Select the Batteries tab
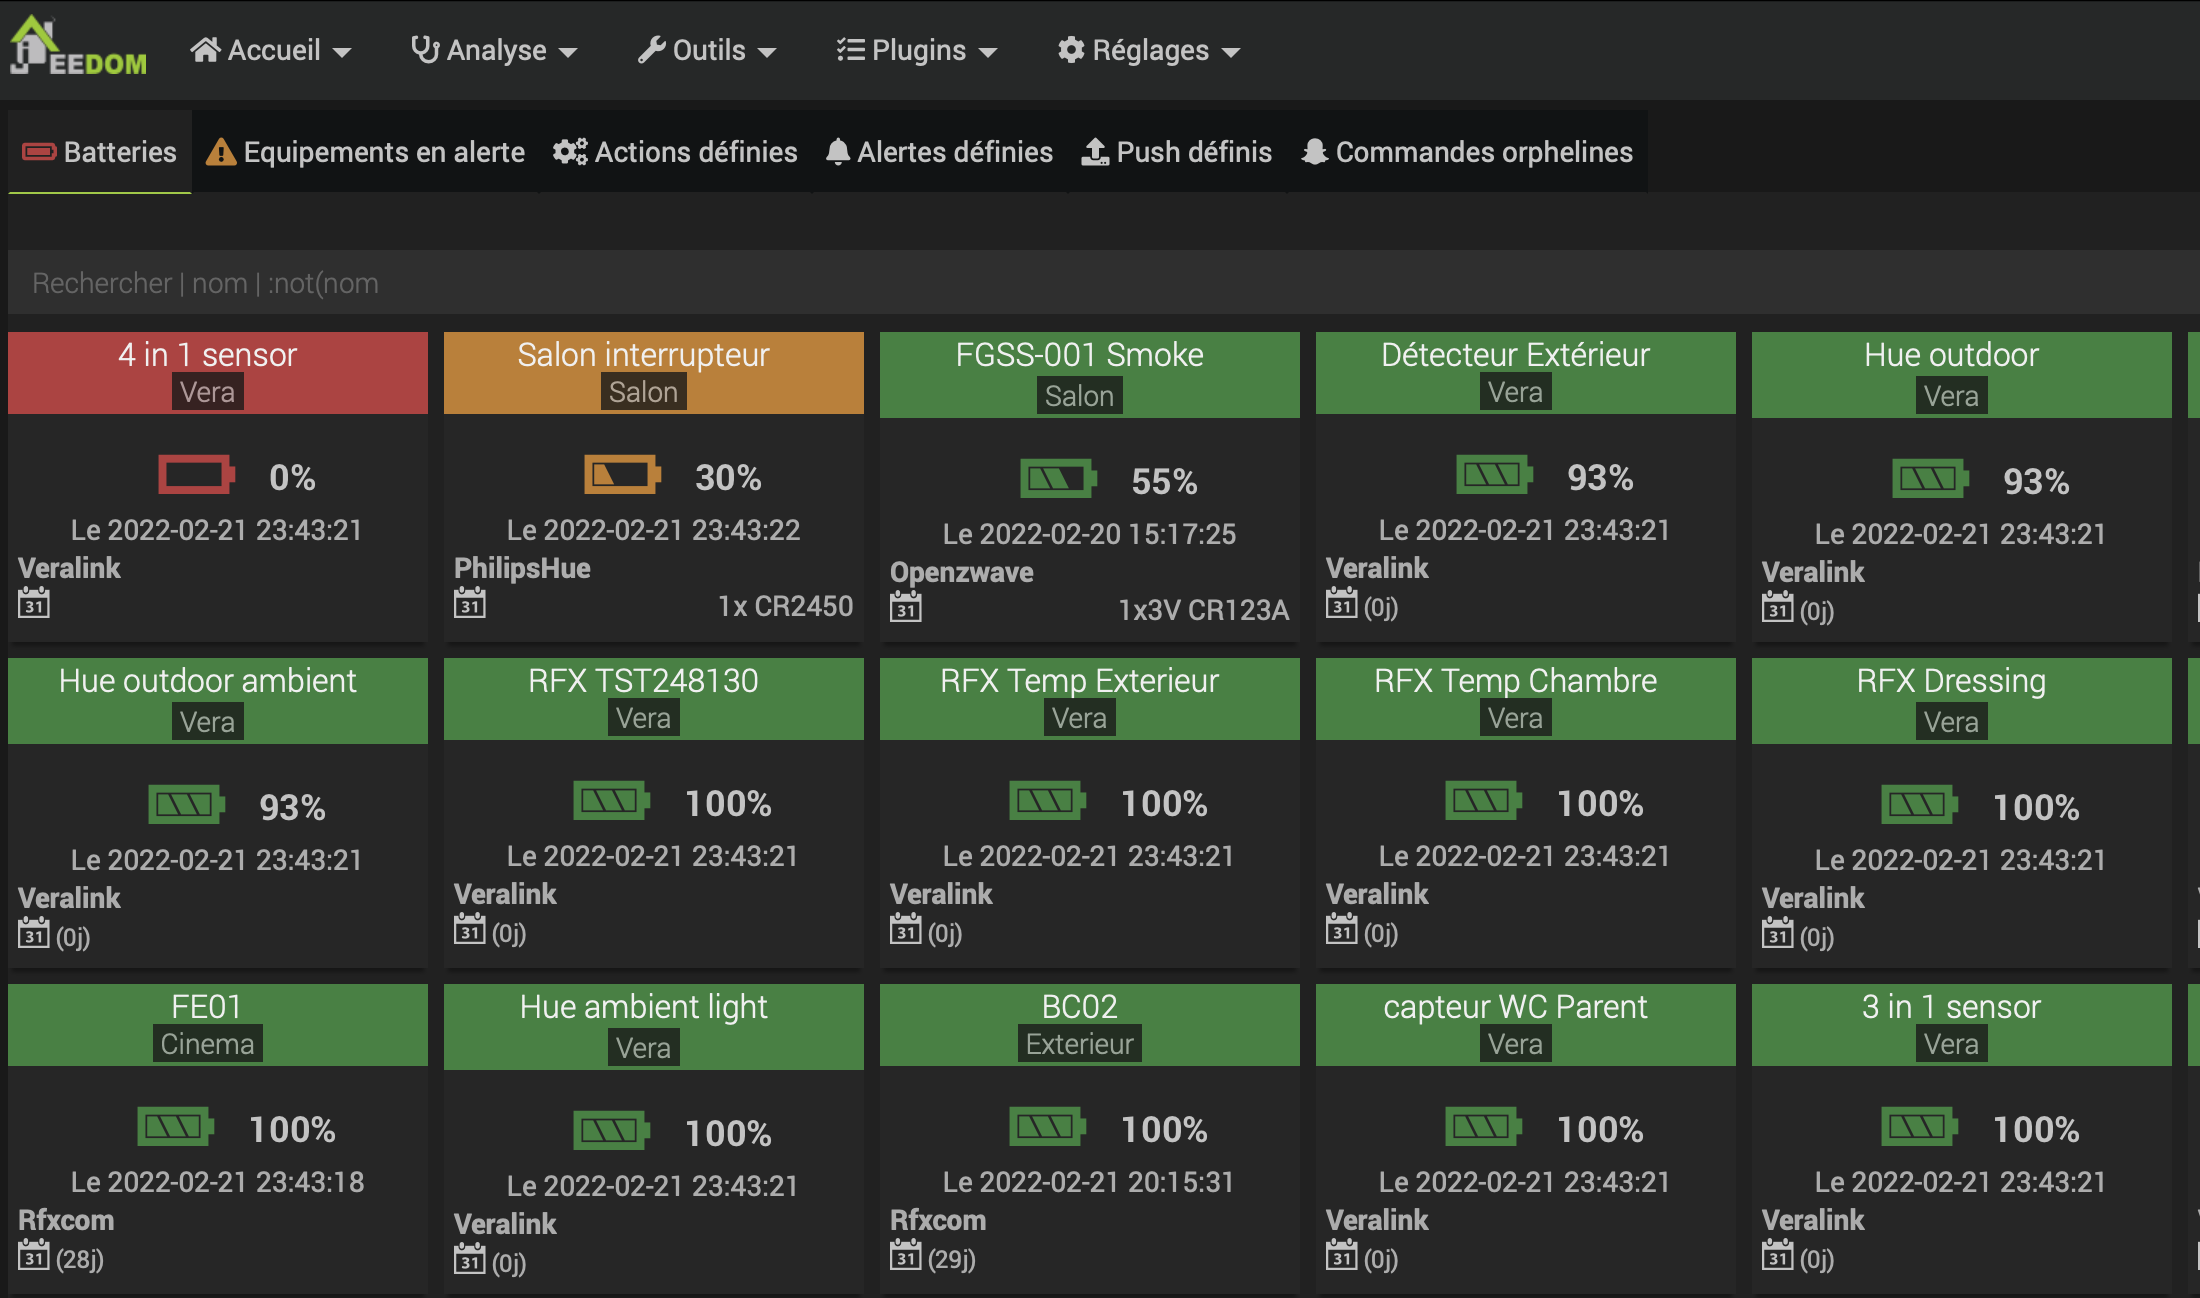Image resolution: width=2200 pixels, height=1298 pixels. (x=99, y=152)
